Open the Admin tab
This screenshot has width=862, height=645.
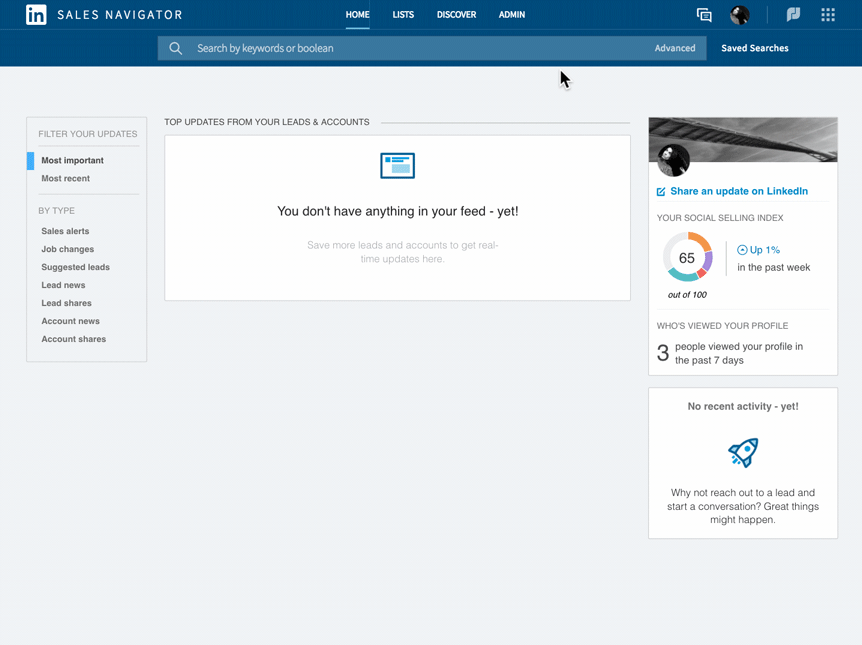511,15
